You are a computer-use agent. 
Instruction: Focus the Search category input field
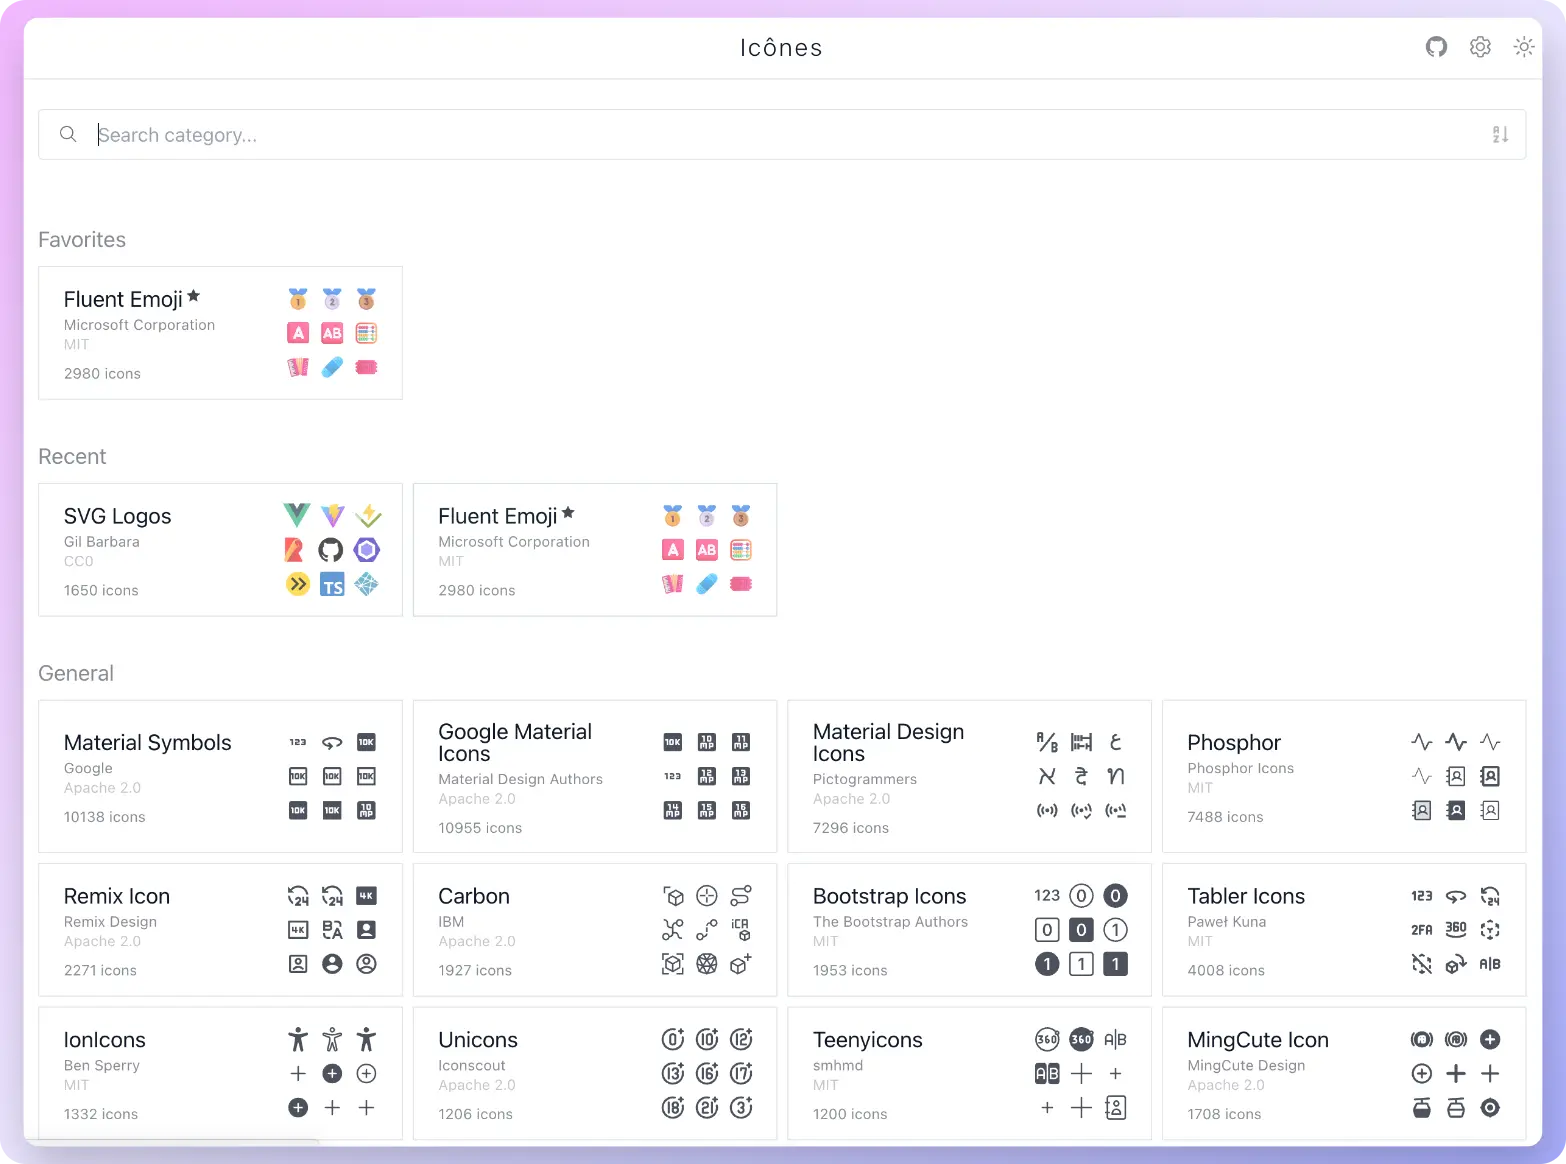pyautogui.click(x=780, y=135)
